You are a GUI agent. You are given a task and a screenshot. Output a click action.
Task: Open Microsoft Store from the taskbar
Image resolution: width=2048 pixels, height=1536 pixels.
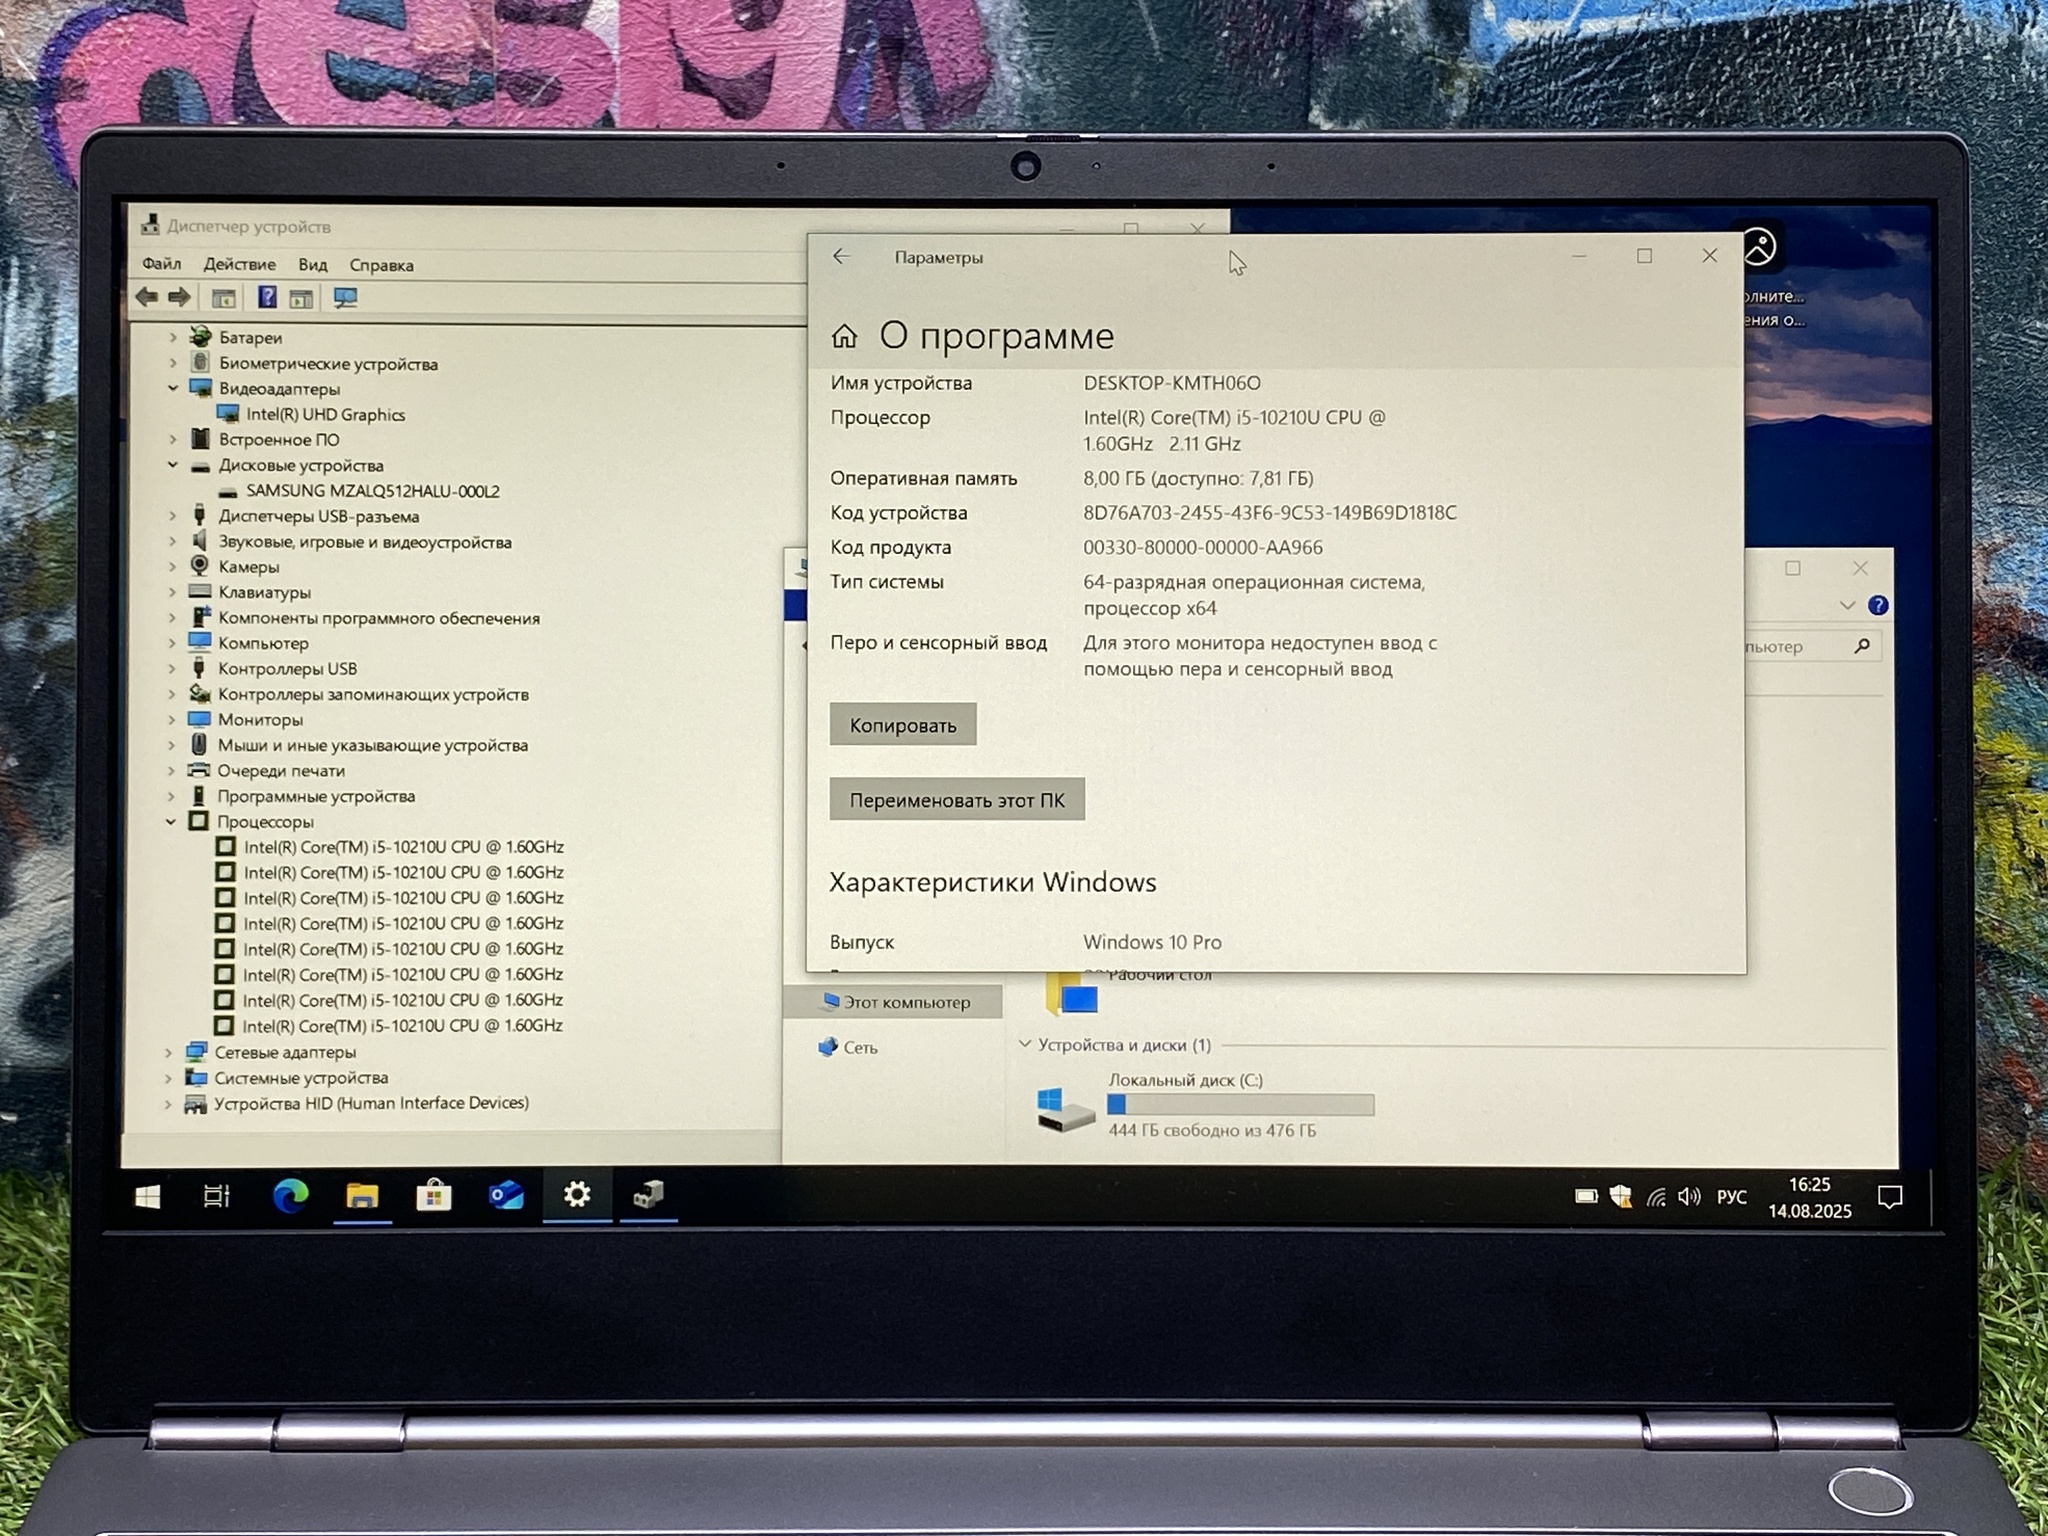point(434,1196)
